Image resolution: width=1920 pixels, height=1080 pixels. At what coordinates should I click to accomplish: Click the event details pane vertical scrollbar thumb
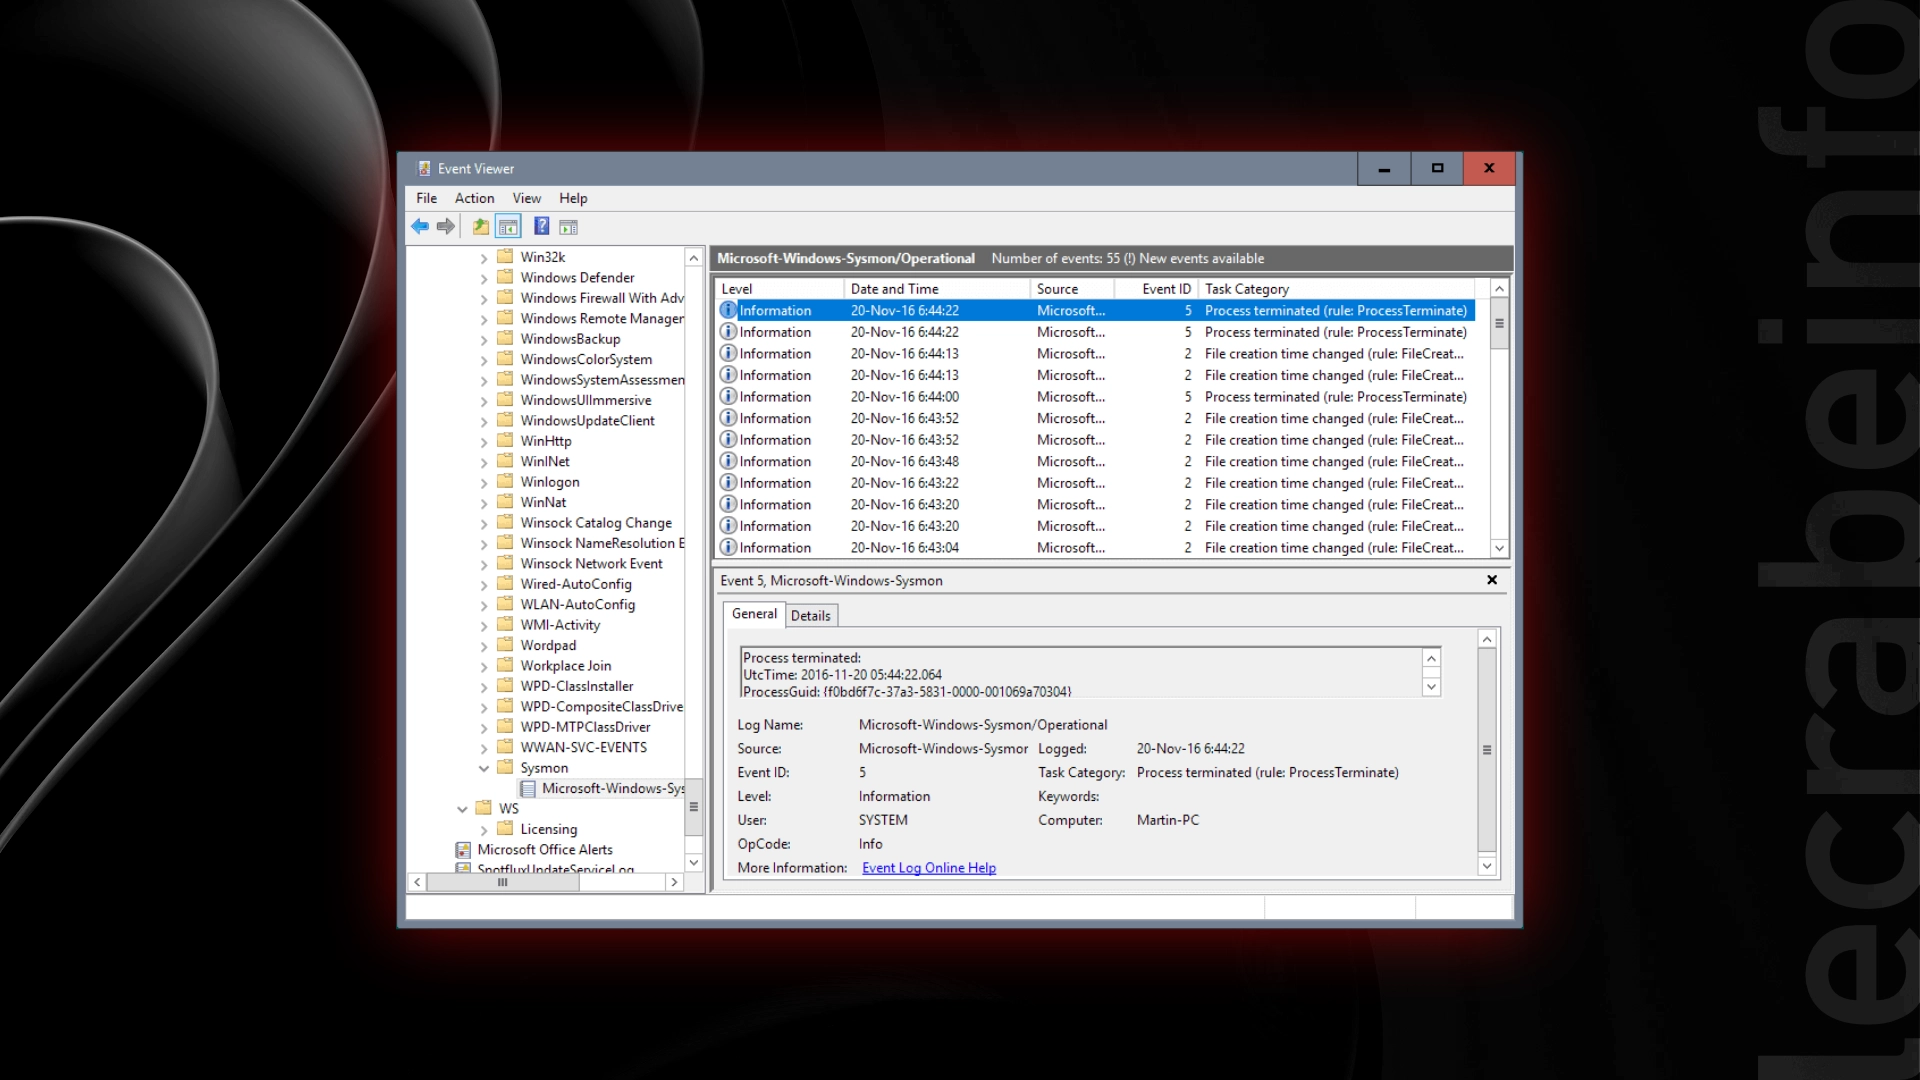(1487, 750)
